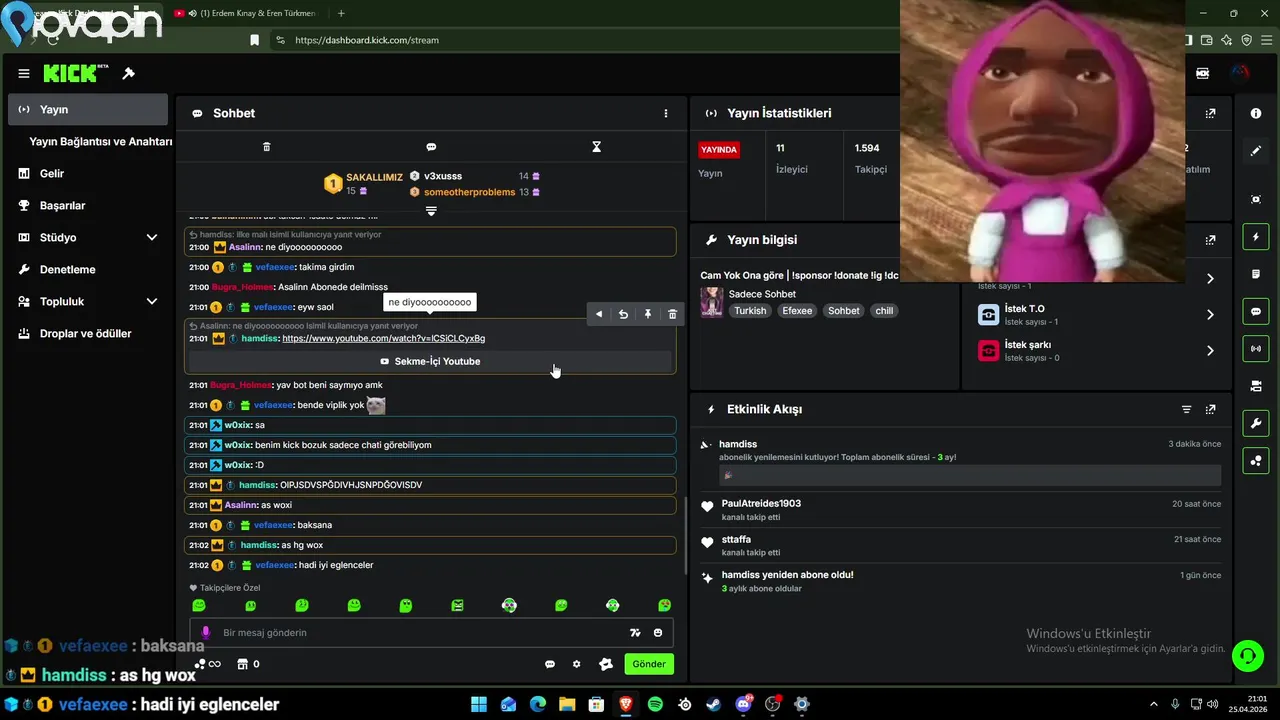1280x720 pixels.
Task: Click the gavel moderator icon next to Kick logo
Action: [x=128, y=73]
